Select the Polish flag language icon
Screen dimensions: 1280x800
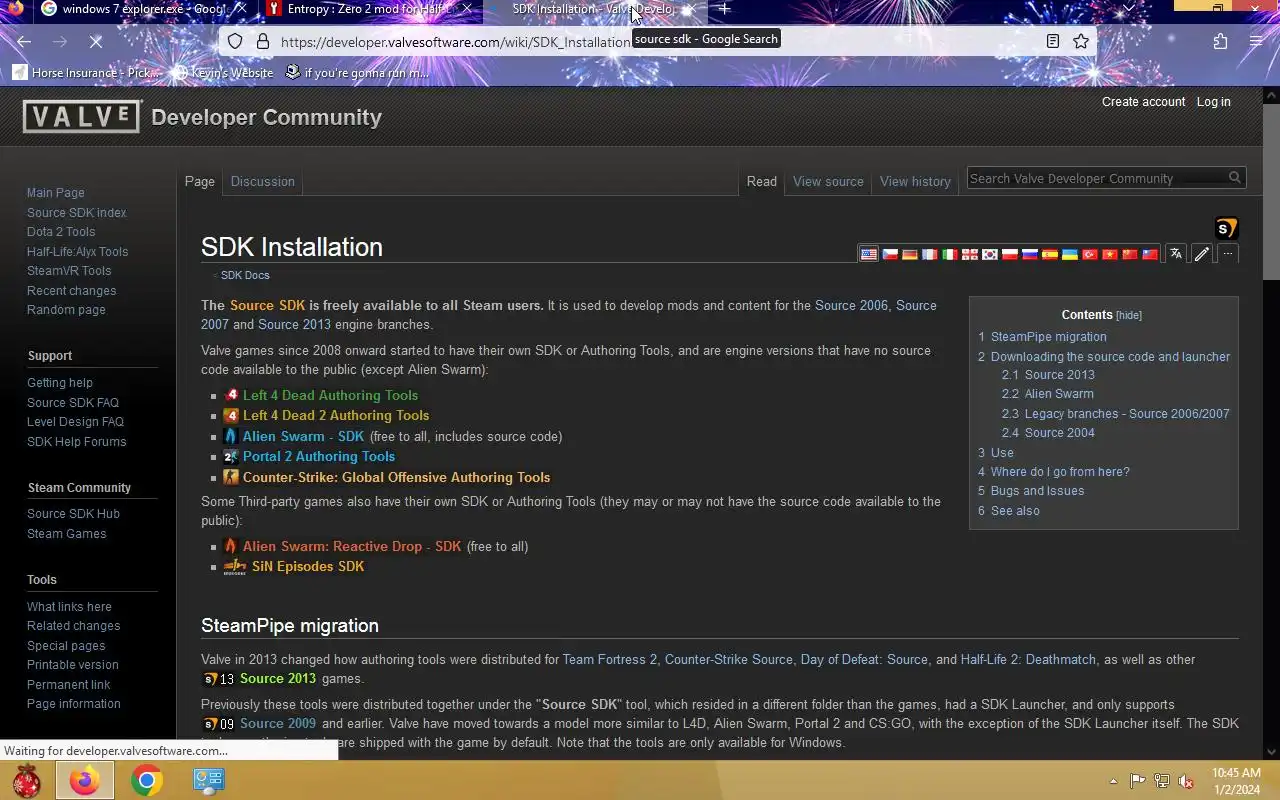click(1009, 254)
